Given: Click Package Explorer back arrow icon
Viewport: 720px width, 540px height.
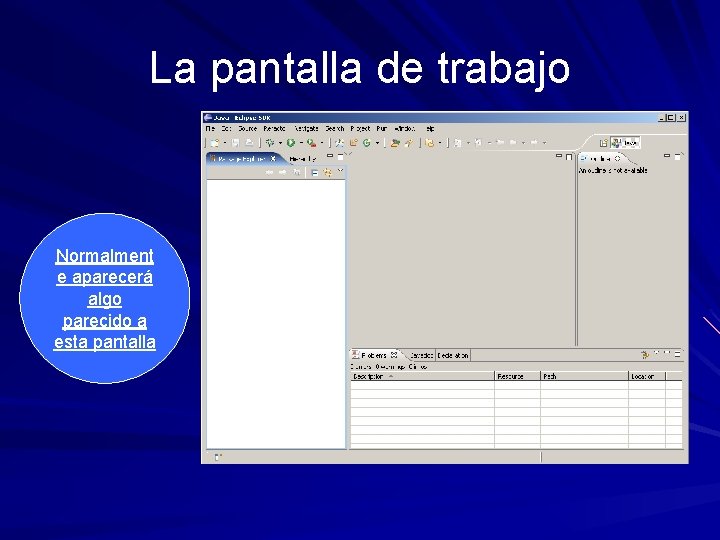Looking at the screenshot, I should (270, 173).
